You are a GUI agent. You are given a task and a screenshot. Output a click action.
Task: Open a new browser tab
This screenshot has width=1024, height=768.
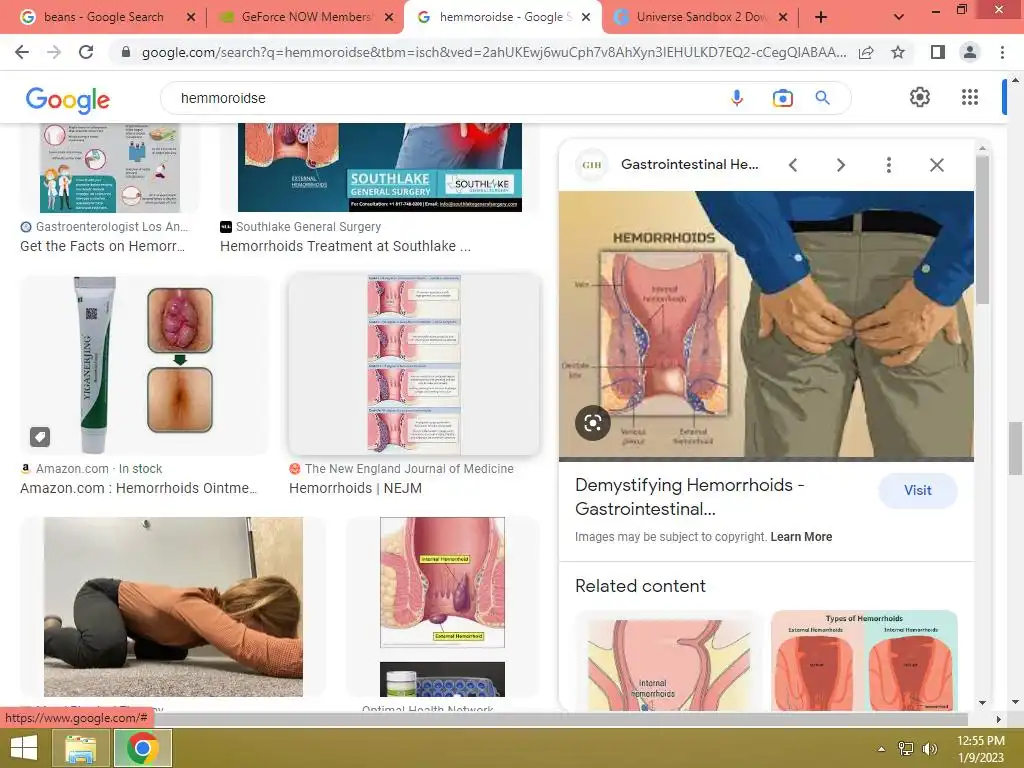point(821,18)
